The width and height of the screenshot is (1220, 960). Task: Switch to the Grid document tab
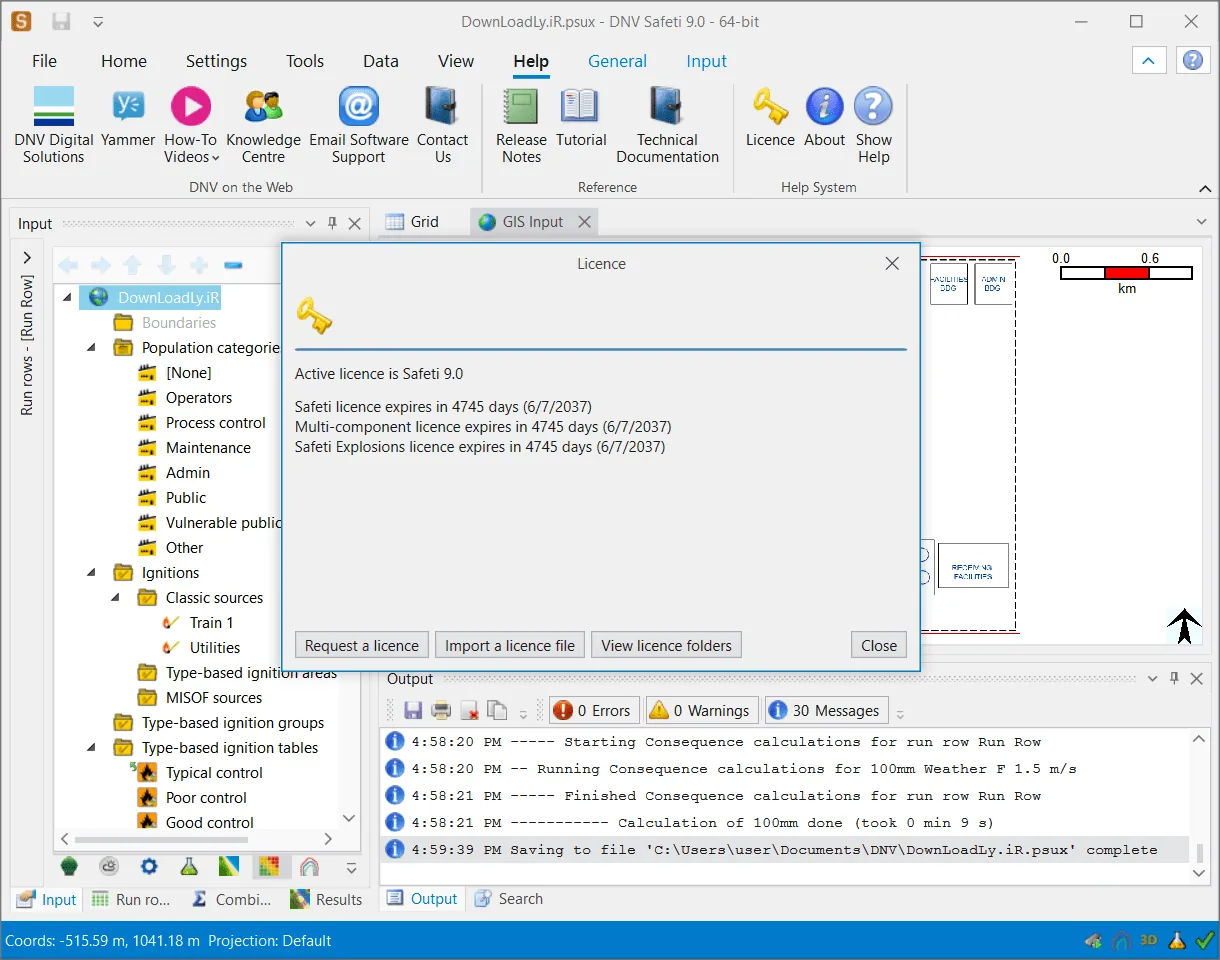pyautogui.click(x=412, y=222)
